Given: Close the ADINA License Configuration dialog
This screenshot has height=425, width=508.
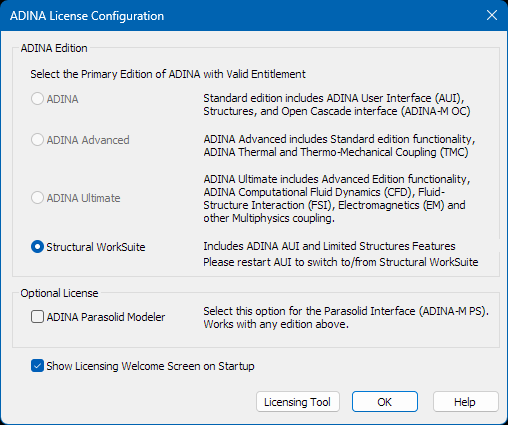Looking at the screenshot, I should tap(492, 15).
